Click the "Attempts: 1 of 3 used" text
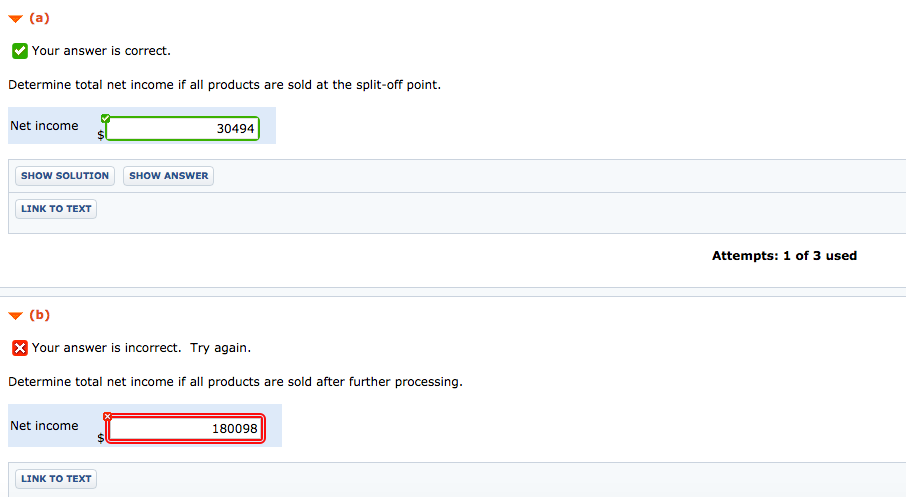906x497 pixels. coord(784,255)
